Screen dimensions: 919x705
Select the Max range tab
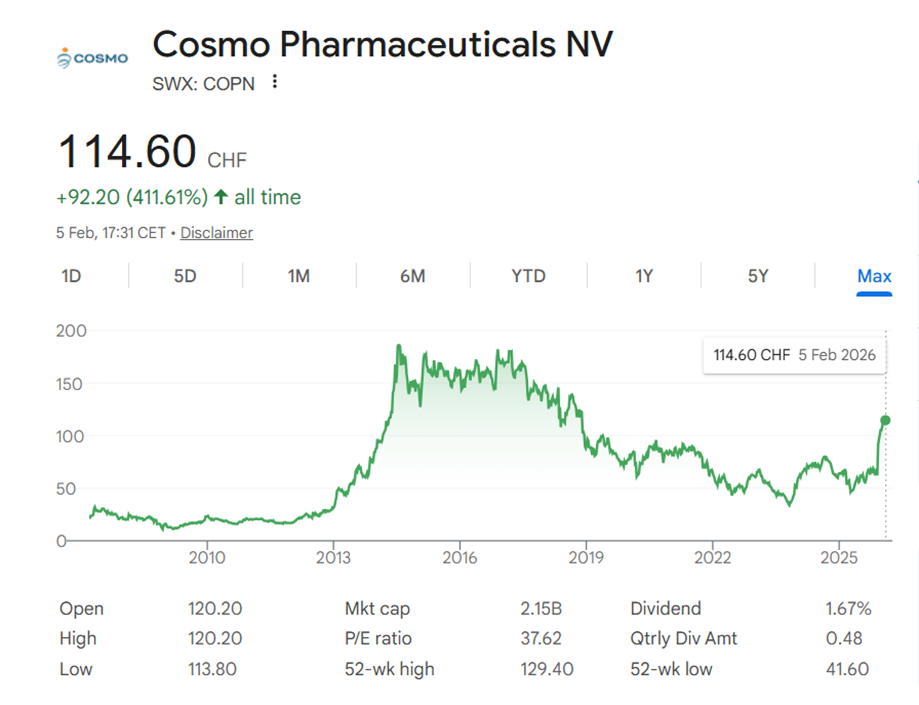pos(874,276)
